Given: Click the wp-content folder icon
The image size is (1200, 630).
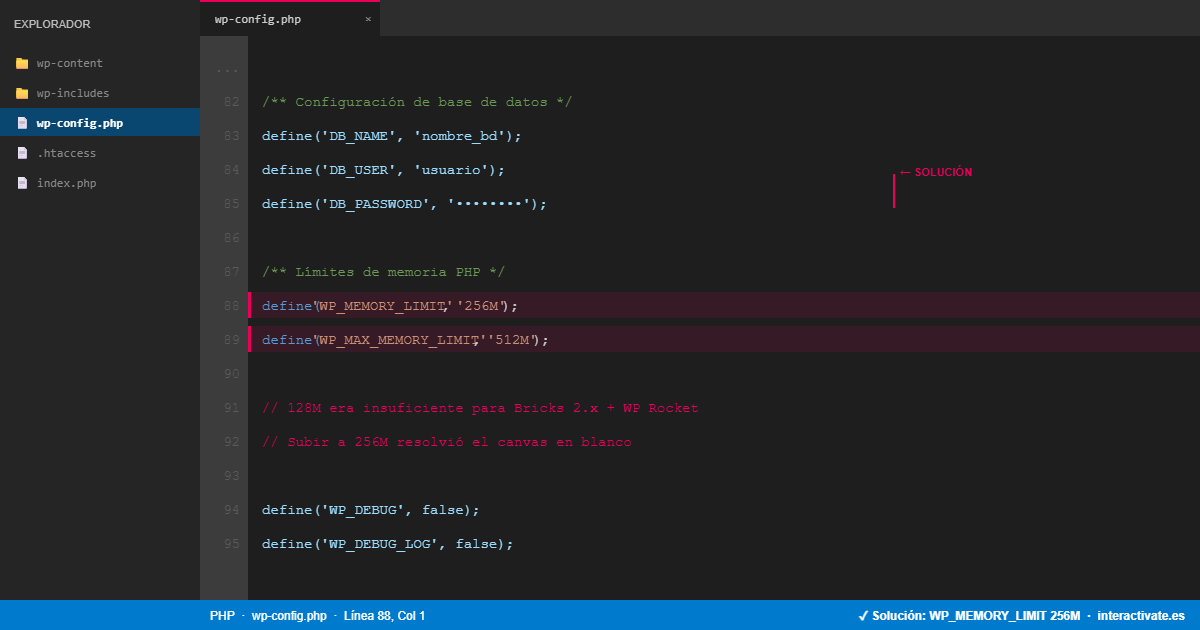Looking at the screenshot, I should click(x=22, y=63).
